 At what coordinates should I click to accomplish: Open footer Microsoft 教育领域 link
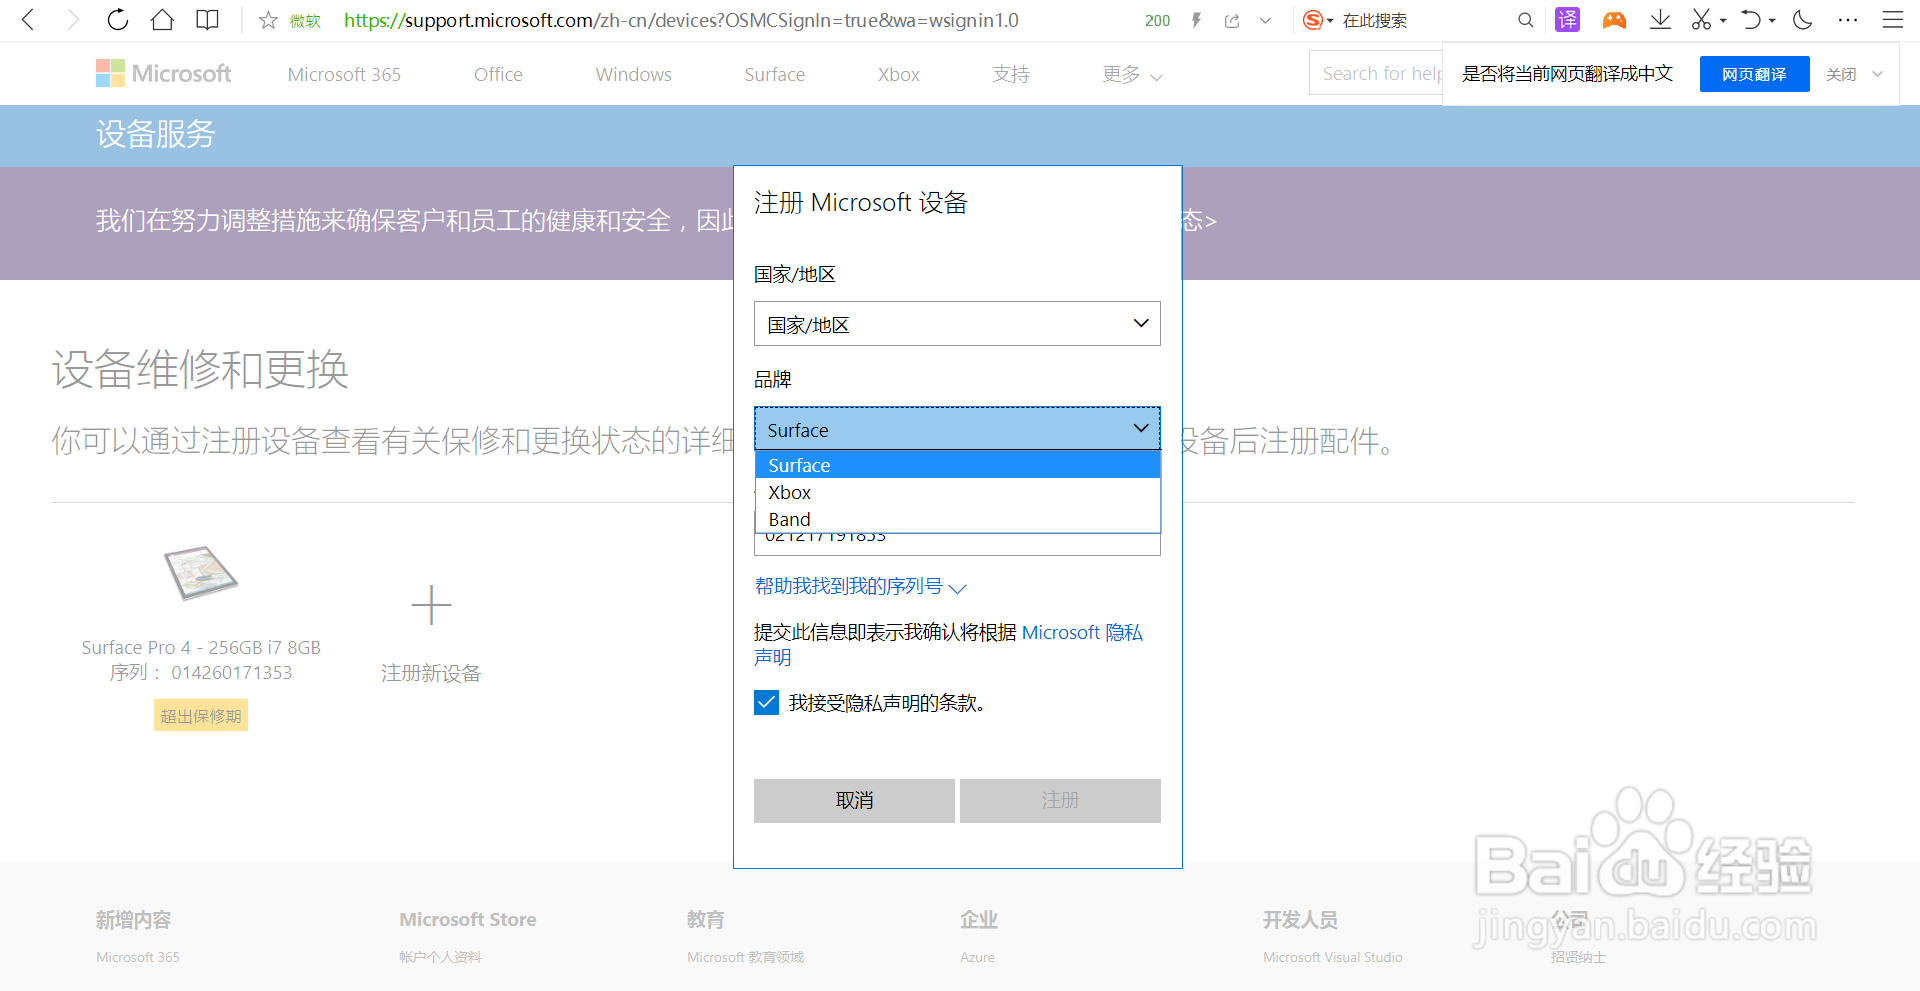(x=745, y=957)
